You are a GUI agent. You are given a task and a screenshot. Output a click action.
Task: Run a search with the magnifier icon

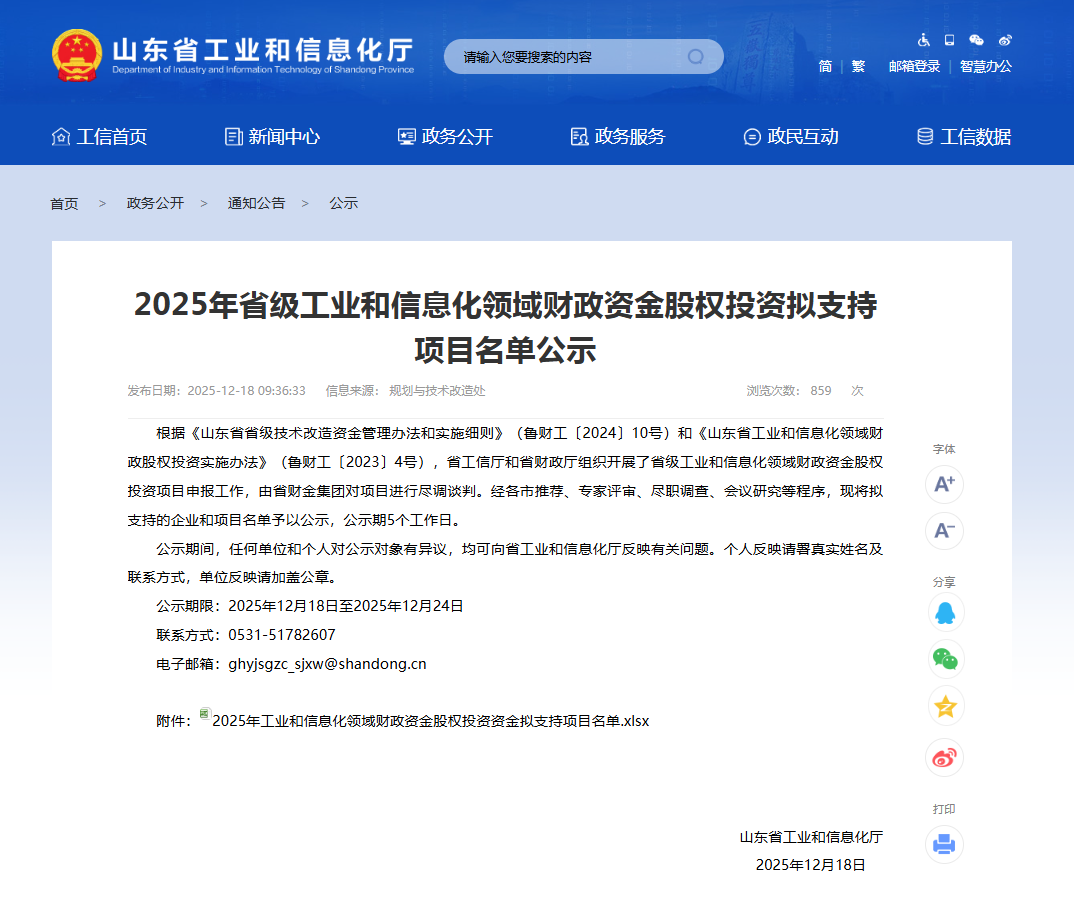tap(694, 56)
